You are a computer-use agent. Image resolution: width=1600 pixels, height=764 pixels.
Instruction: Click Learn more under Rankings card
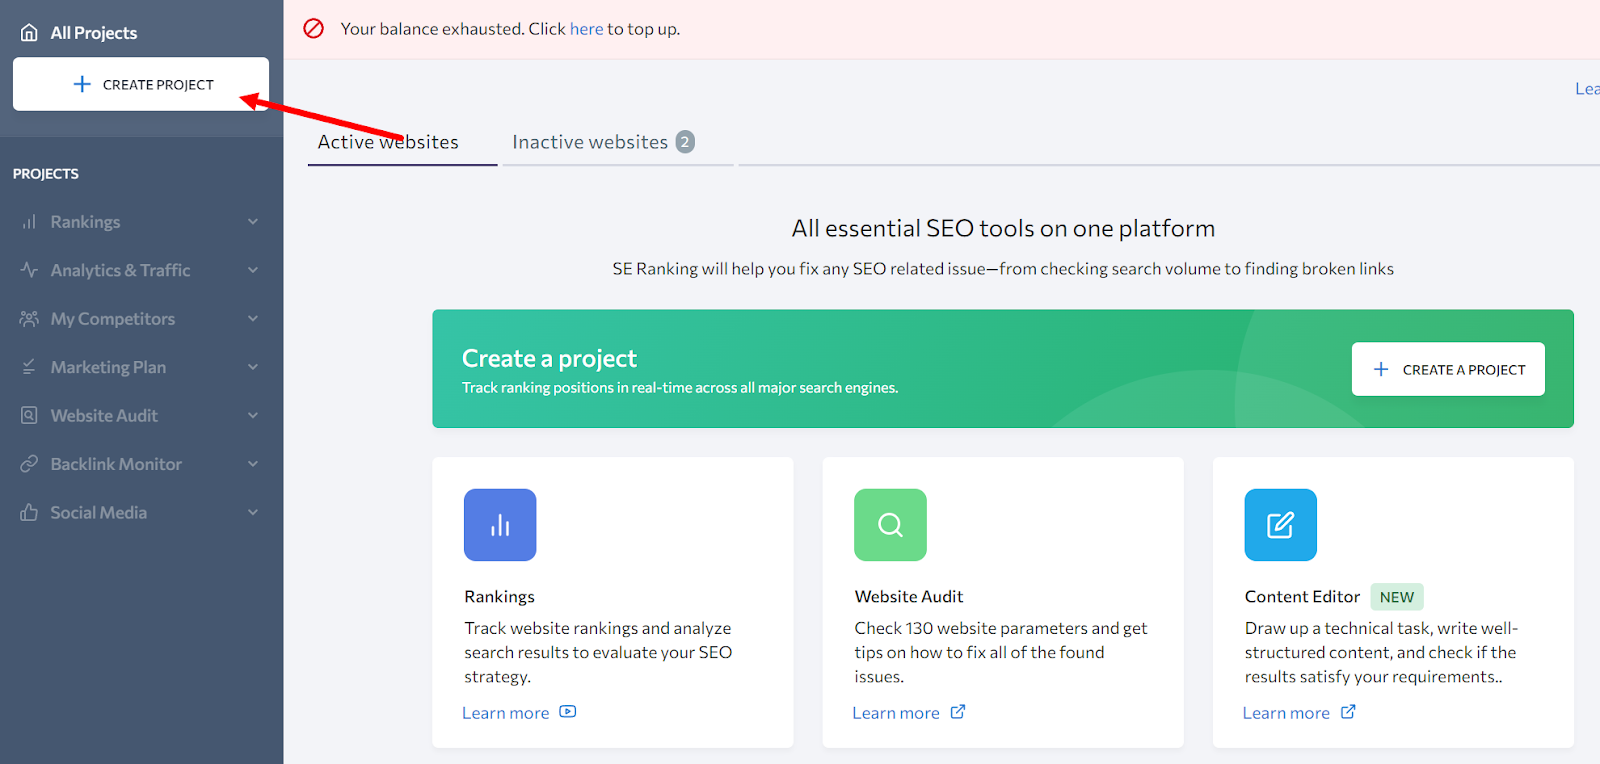click(506, 713)
